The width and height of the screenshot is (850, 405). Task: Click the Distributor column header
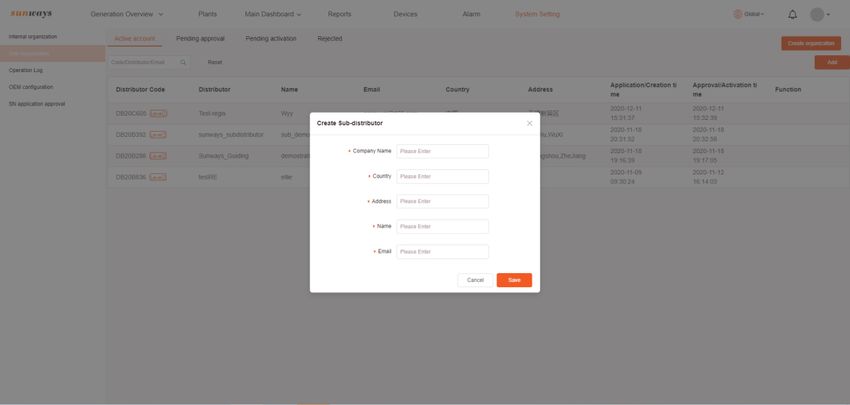point(214,89)
